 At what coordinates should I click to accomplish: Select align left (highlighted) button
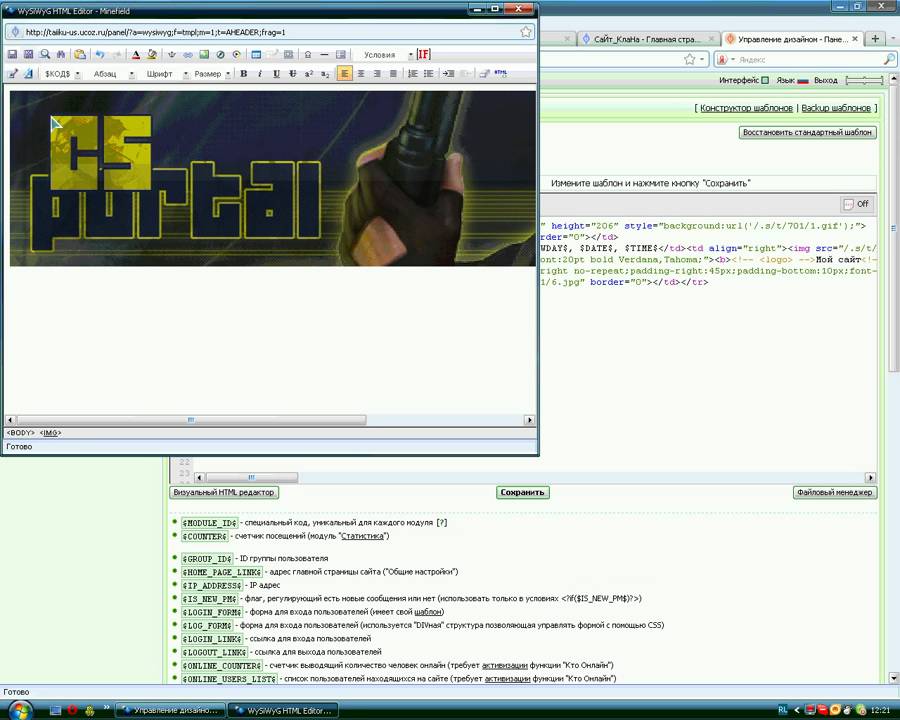pos(344,73)
